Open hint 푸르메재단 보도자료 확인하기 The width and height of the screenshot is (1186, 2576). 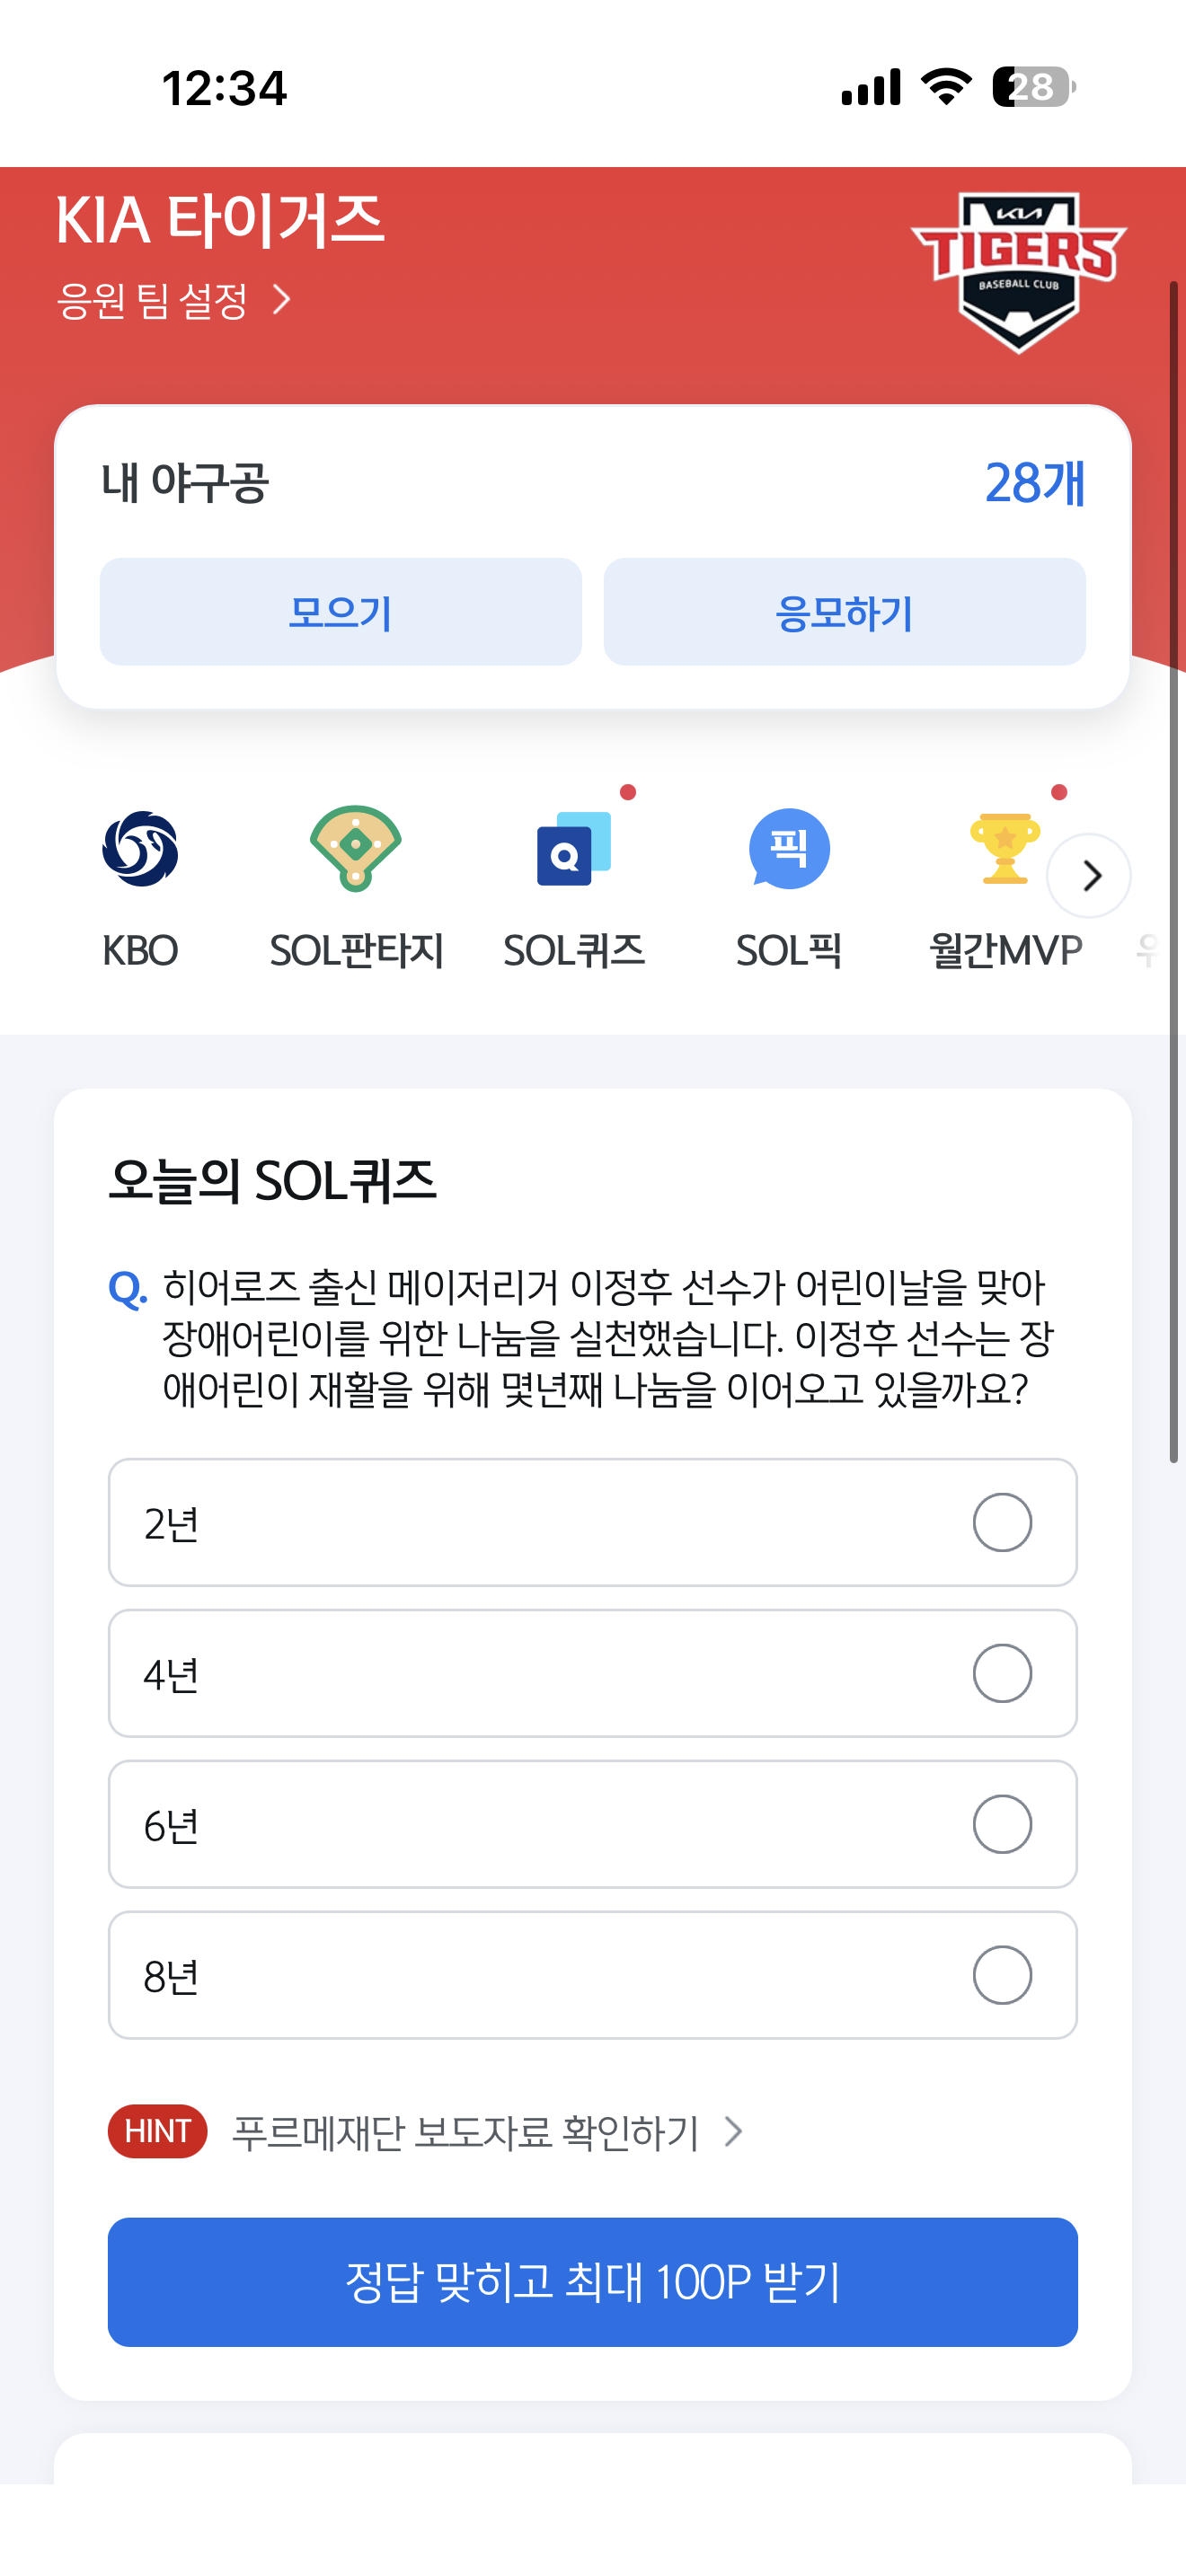coord(487,2132)
